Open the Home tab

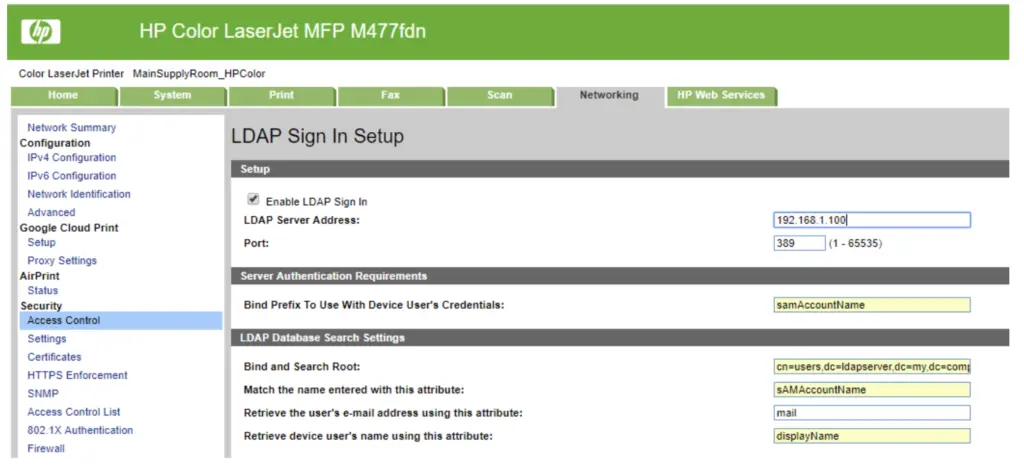63,96
